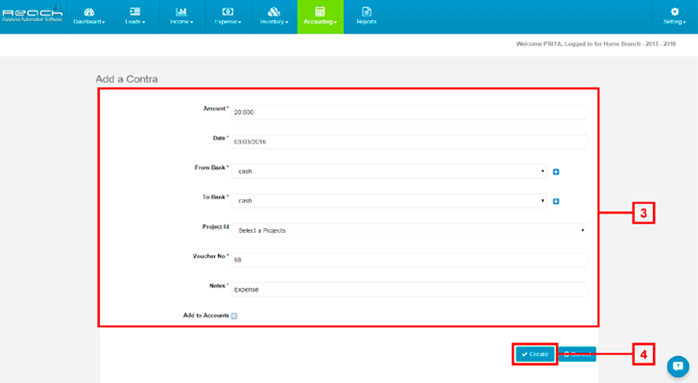Open the Inventory boxes icon menu

point(274,16)
